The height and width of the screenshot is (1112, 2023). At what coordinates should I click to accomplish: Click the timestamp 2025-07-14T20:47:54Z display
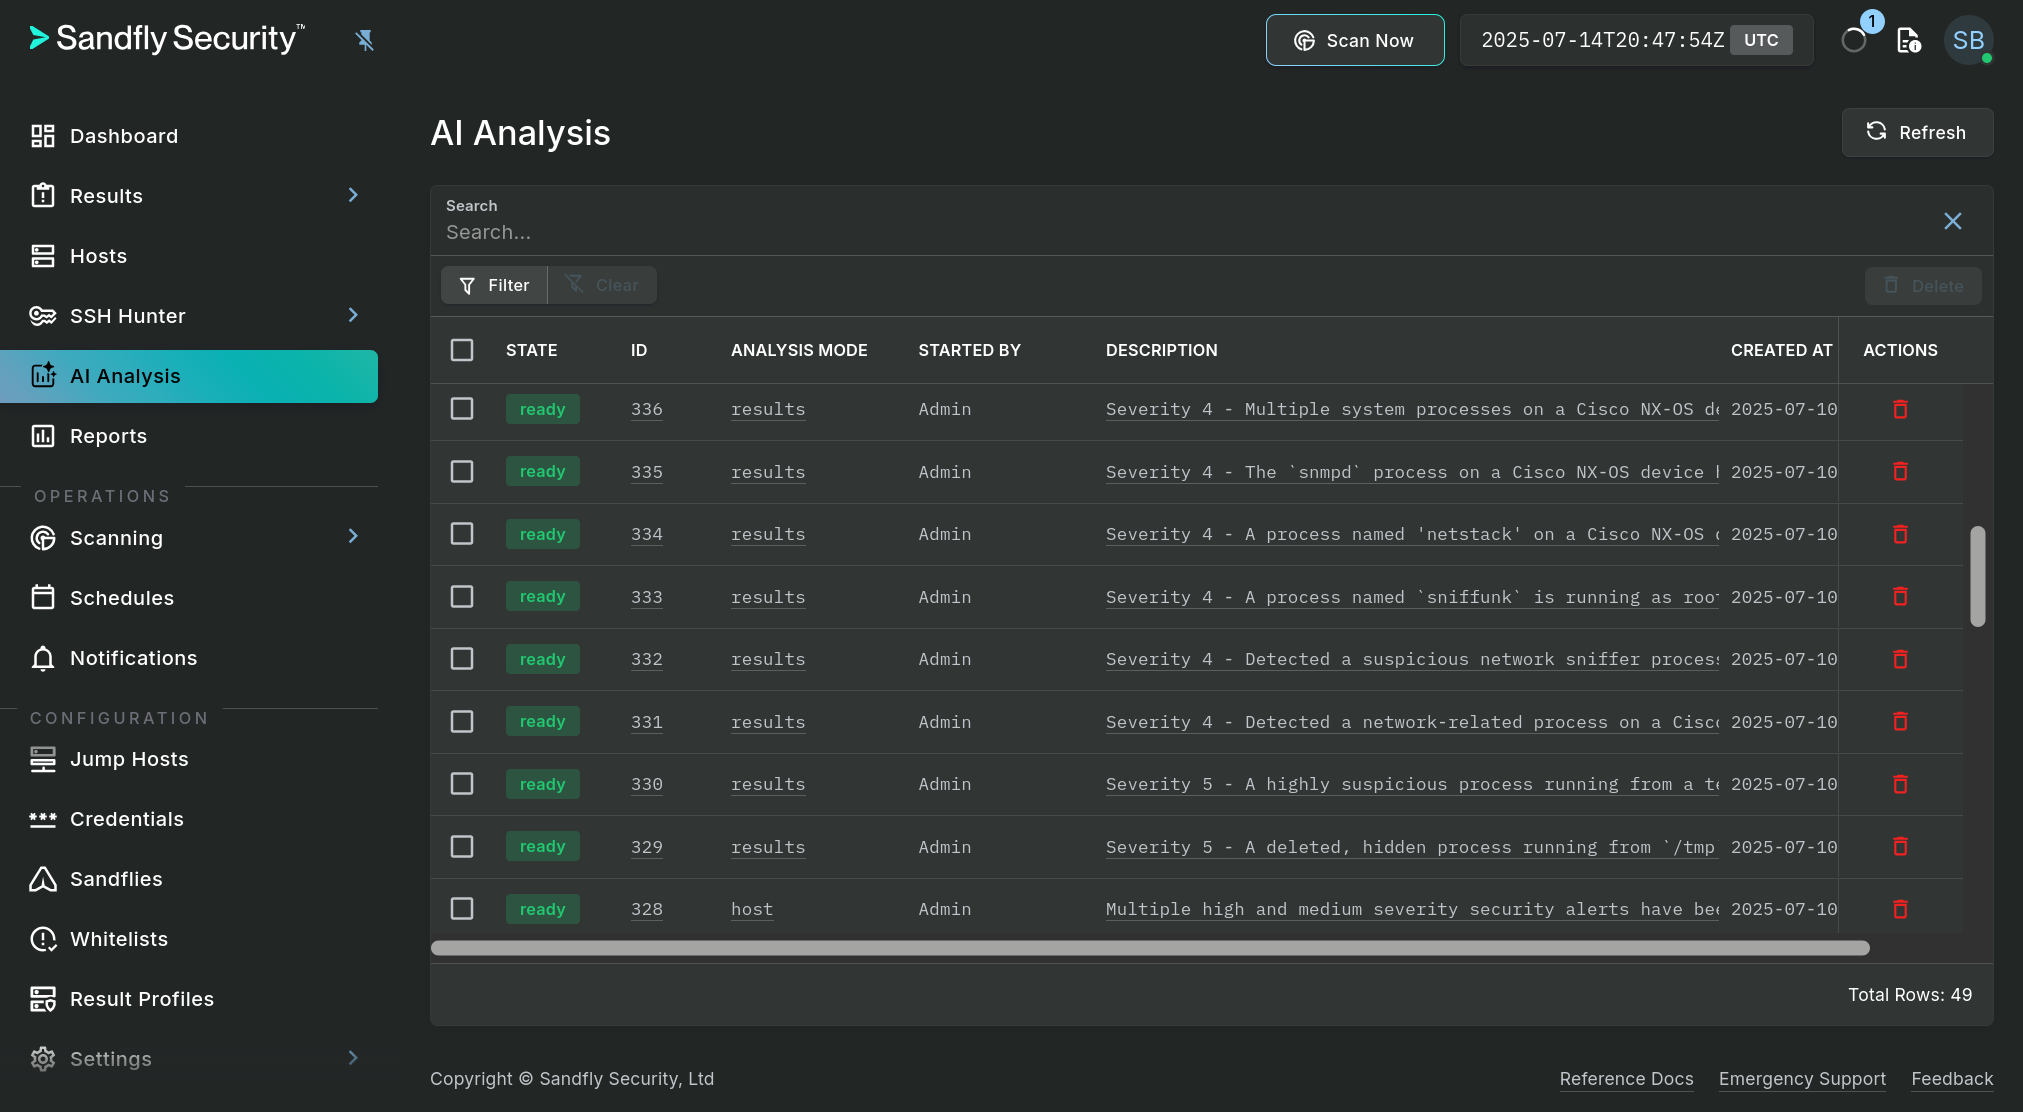coord(1602,40)
